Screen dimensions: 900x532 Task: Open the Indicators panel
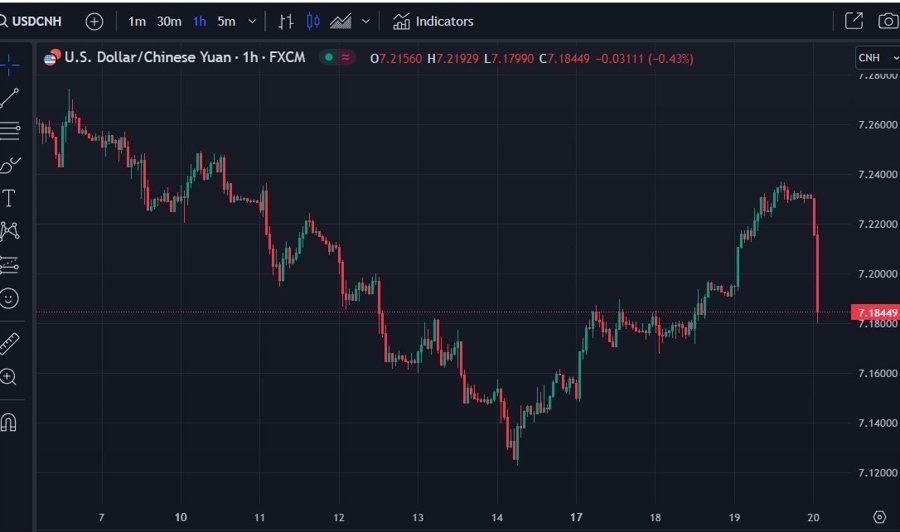pyautogui.click(x=434, y=21)
